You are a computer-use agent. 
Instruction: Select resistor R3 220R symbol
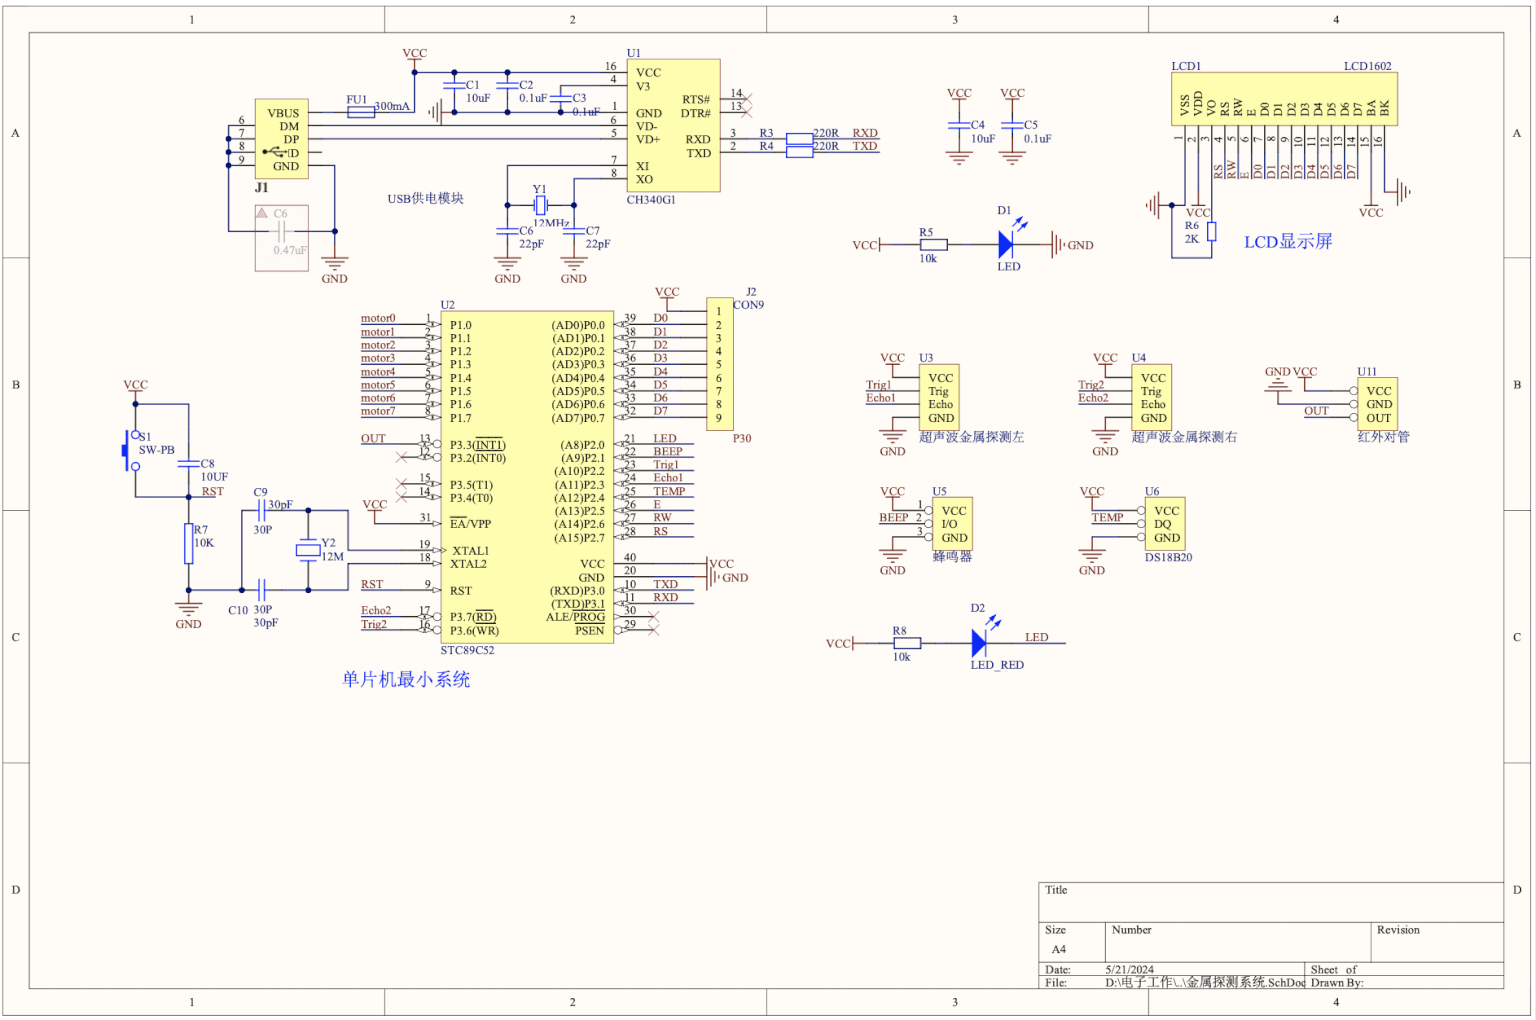[x=799, y=138]
